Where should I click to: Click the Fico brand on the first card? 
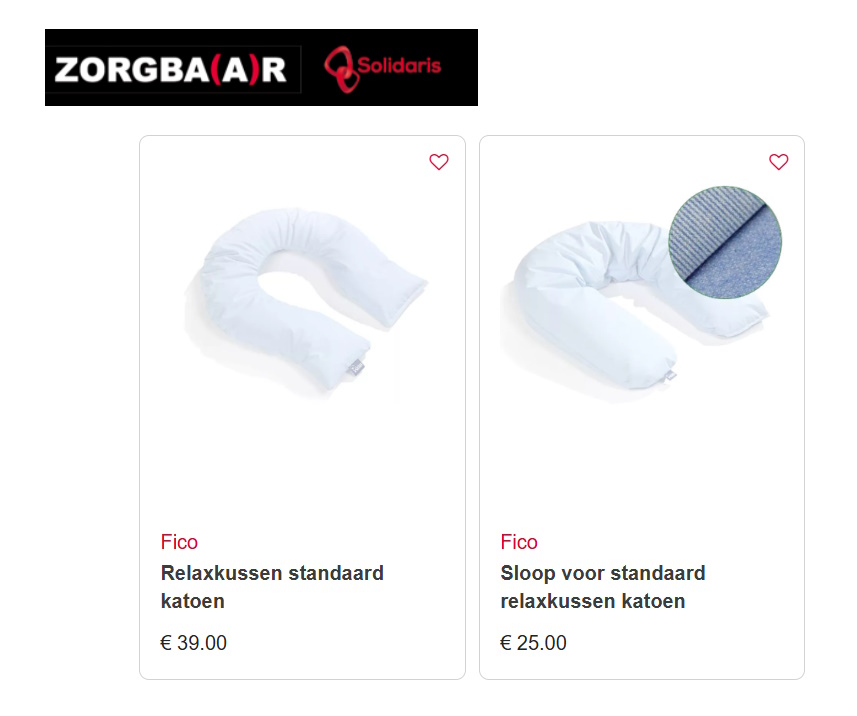point(179,542)
